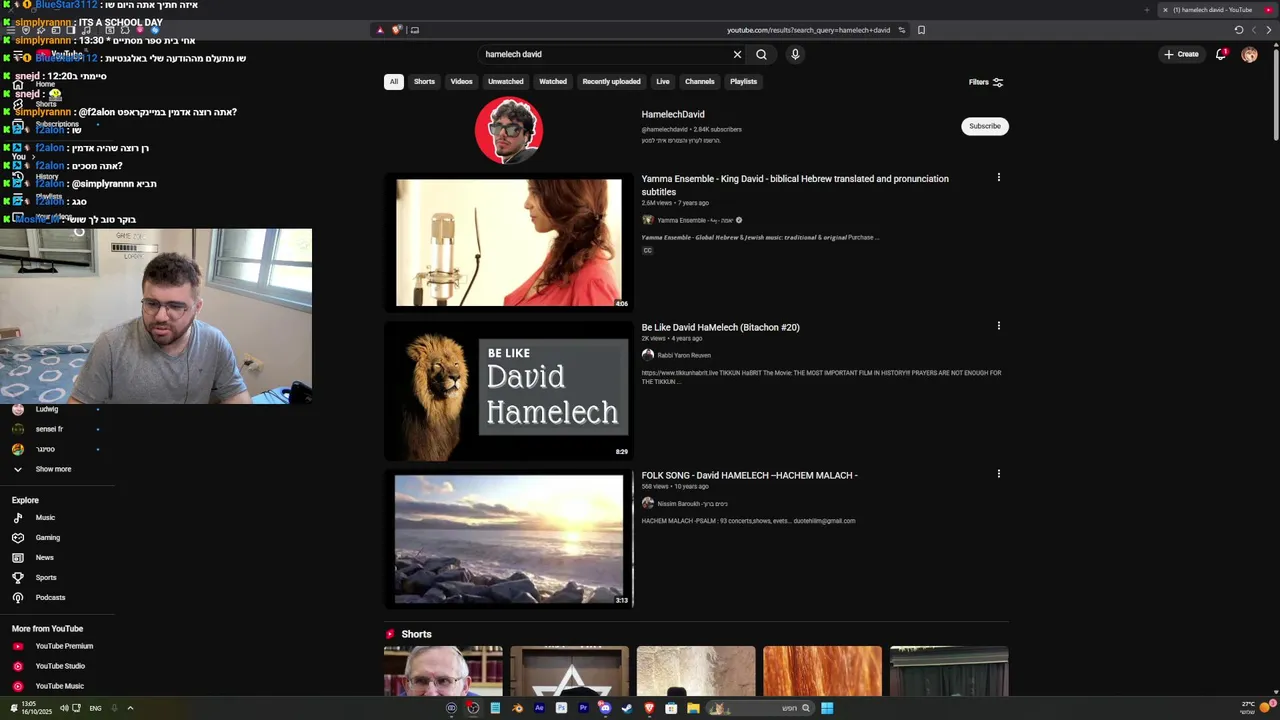Open Steam from the taskbar
Image resolution: width=1280 pixels, height=720 pixels.
[x=627, y=708]
